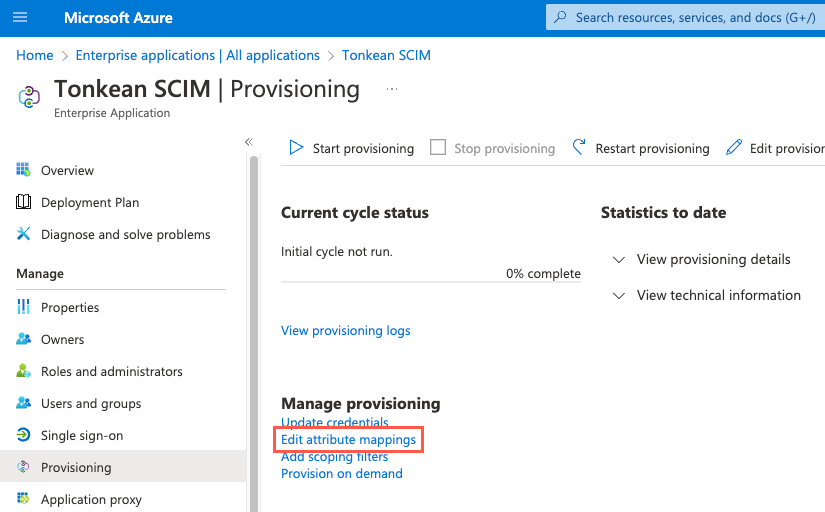Click the search magnifier icon
The height and width of the screenshot is (512, 825).
[560, 17]
